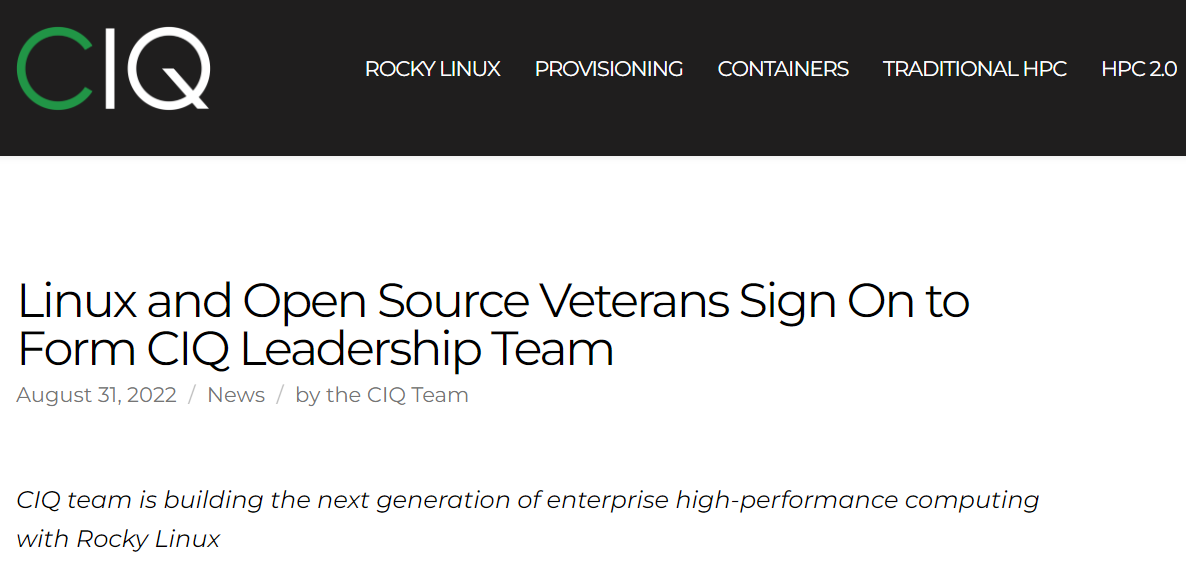This screenshot has height=566, width=1186.
Task: Click the white Q letter of the logo
Action: point(168,68)
